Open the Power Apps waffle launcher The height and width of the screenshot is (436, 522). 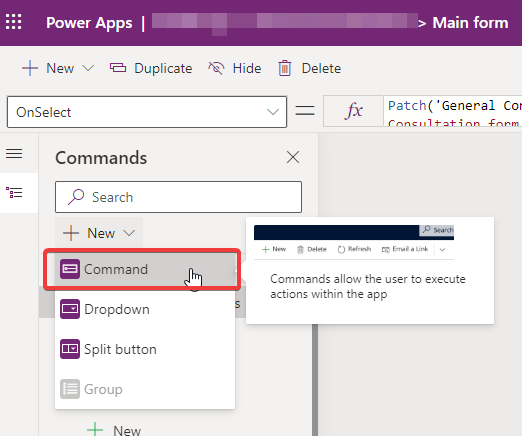coord(14,22)
